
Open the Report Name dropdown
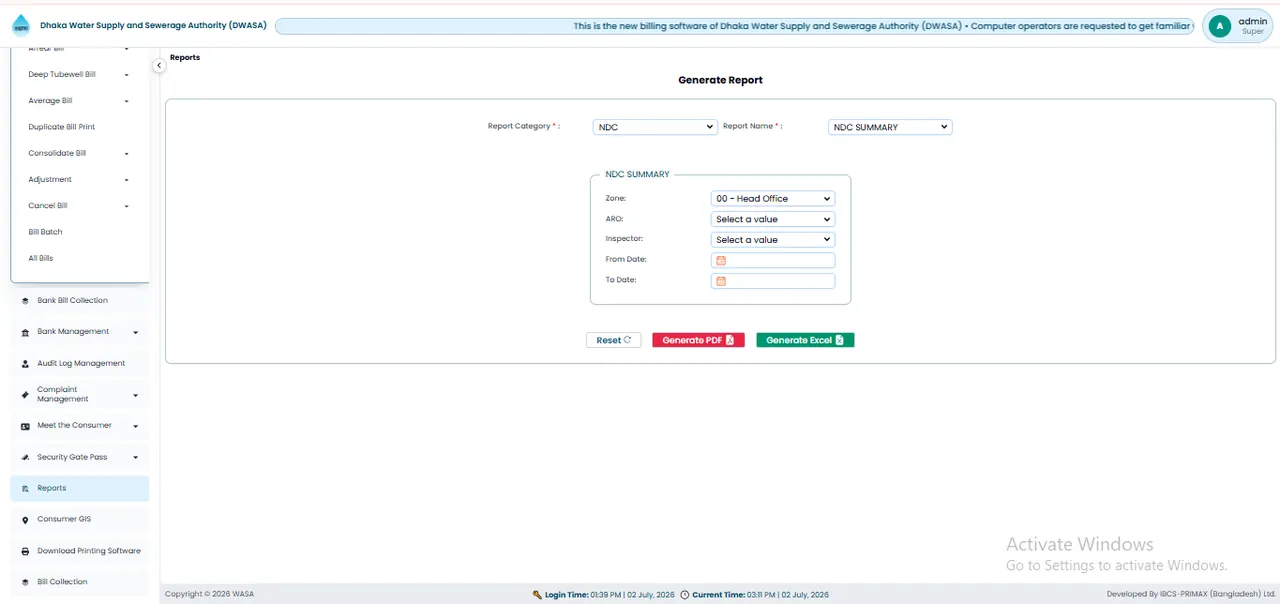(890, 127)
